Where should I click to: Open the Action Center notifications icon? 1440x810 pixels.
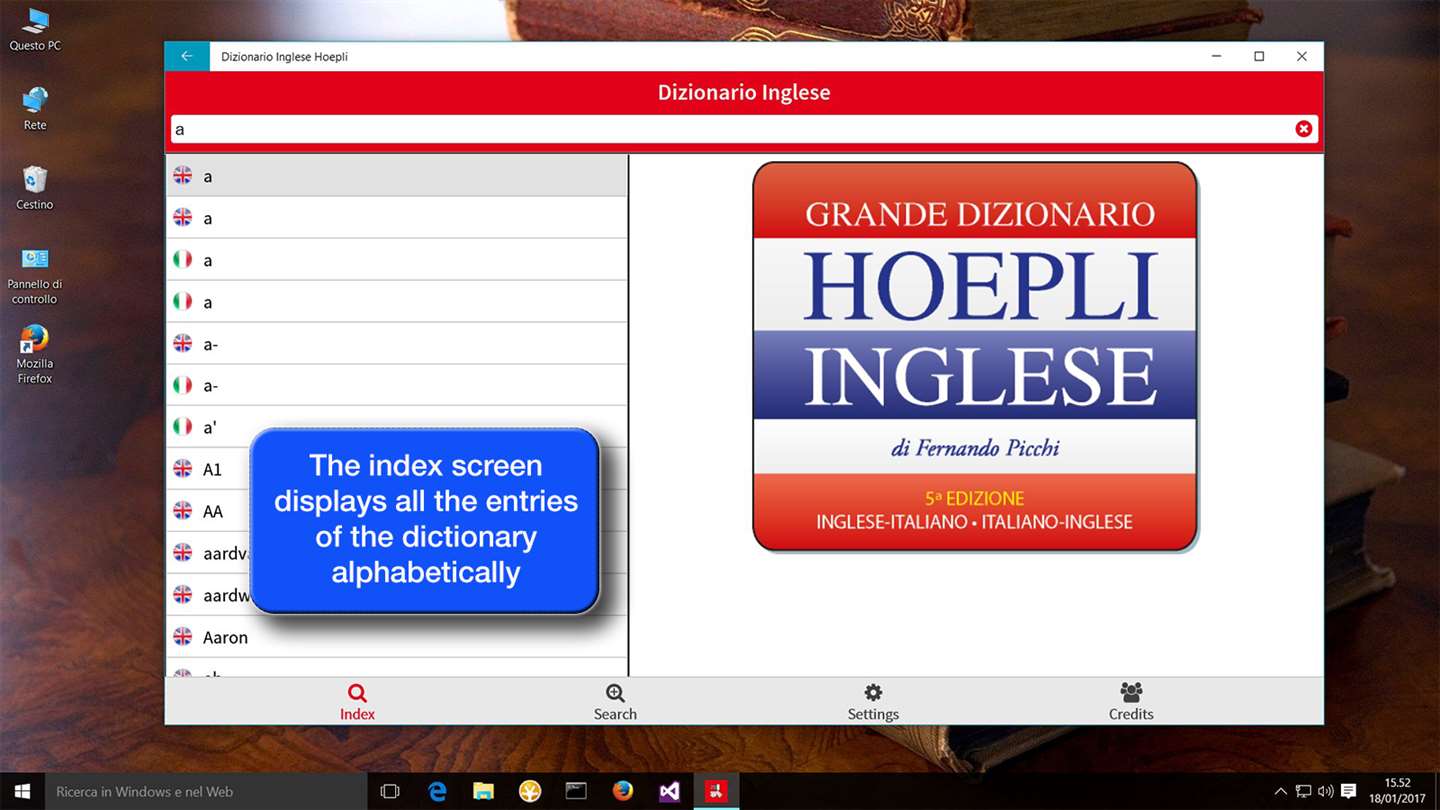(x=1348, y=791)
